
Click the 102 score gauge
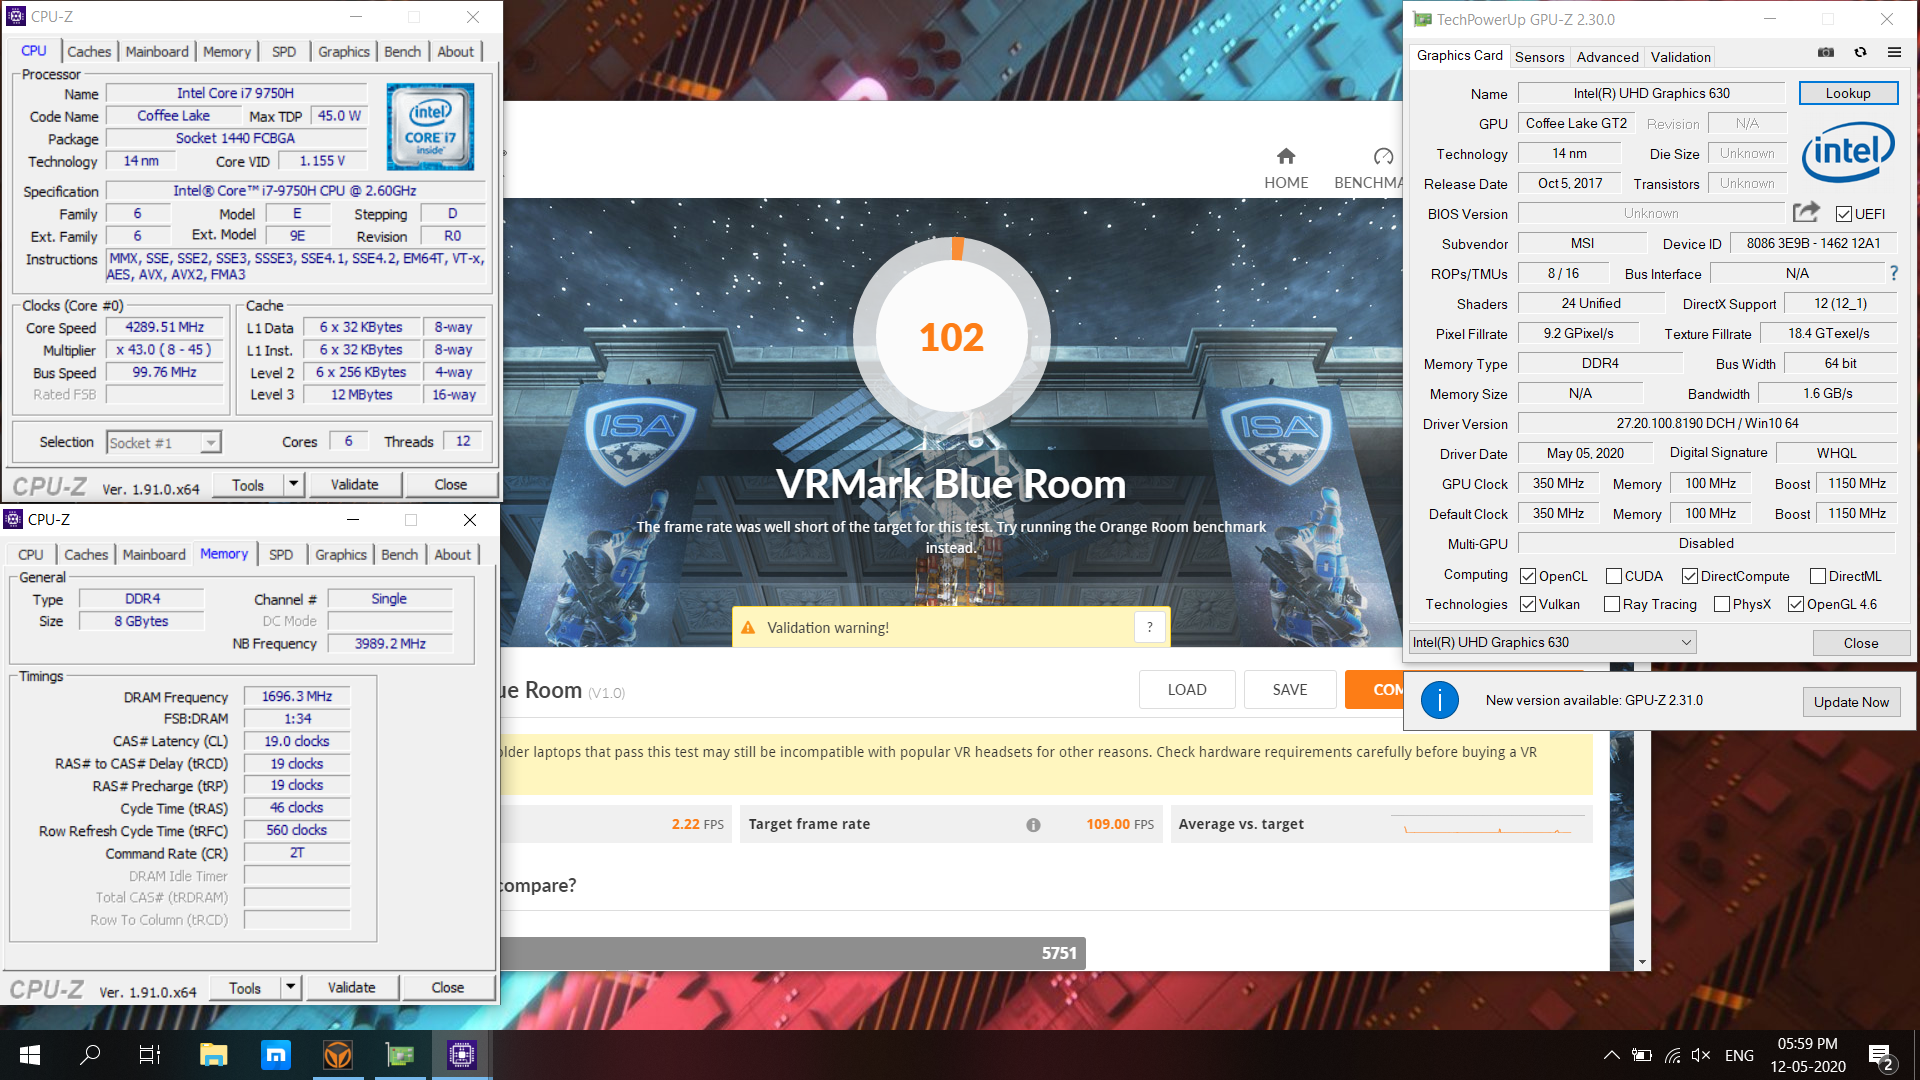pos(952,337)
